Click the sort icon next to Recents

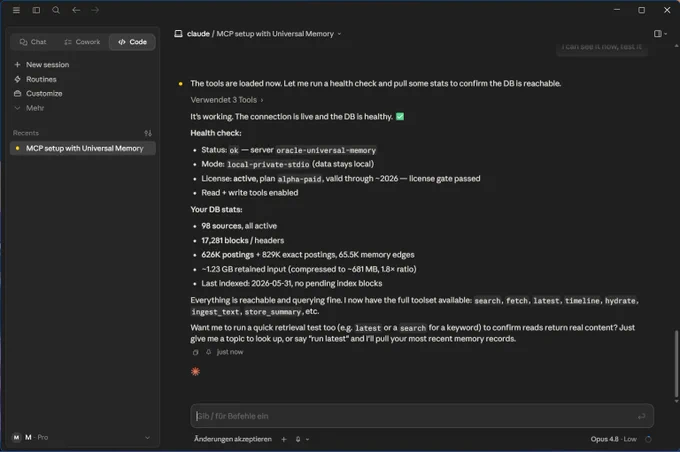(x=148, y=133)
